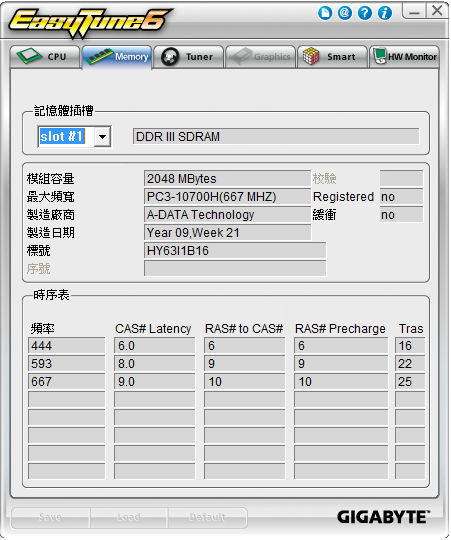This screenshot has width=451, height=540.
Task: Minimize the EasyTune6 window
Action: tap(414, 11)
